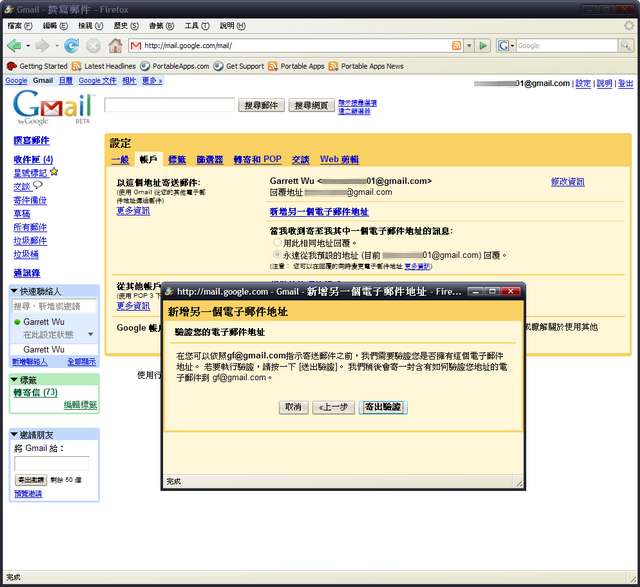Open the 撰寫郵件 compose link

31,140
